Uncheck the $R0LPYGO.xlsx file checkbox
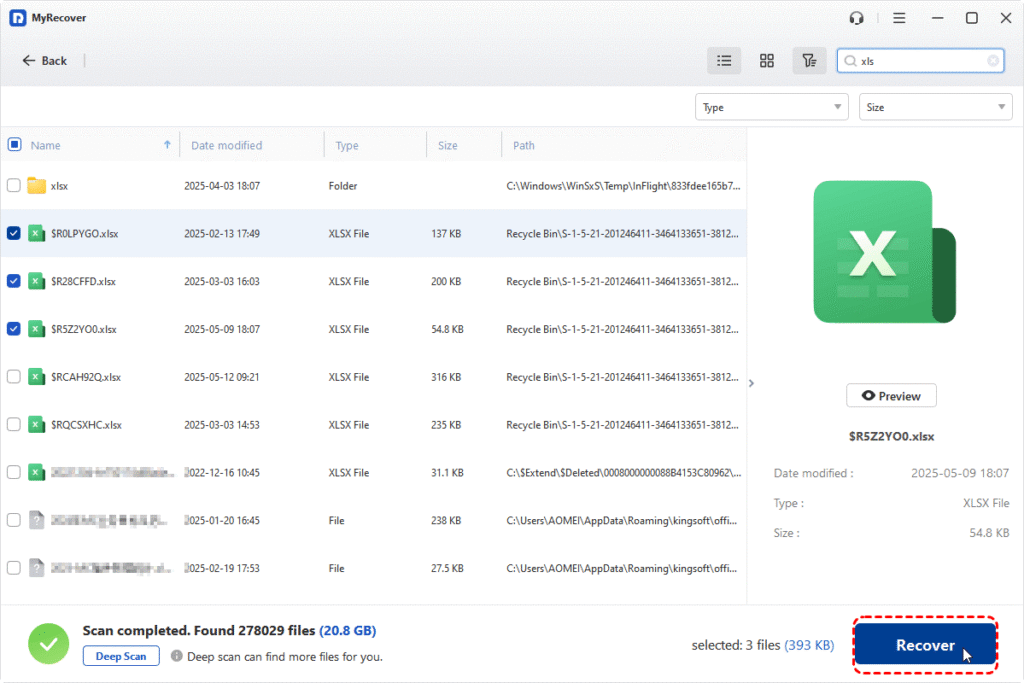This screenshot has height=683, width=1024. (x=14, y=233)
